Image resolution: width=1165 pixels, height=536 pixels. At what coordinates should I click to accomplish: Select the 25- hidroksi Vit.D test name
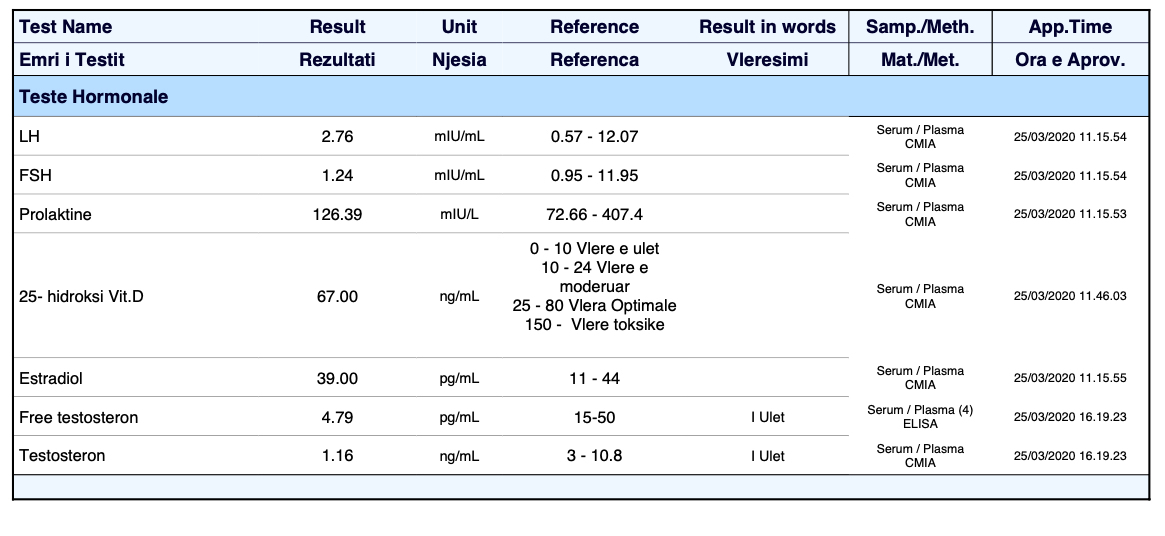81,297
